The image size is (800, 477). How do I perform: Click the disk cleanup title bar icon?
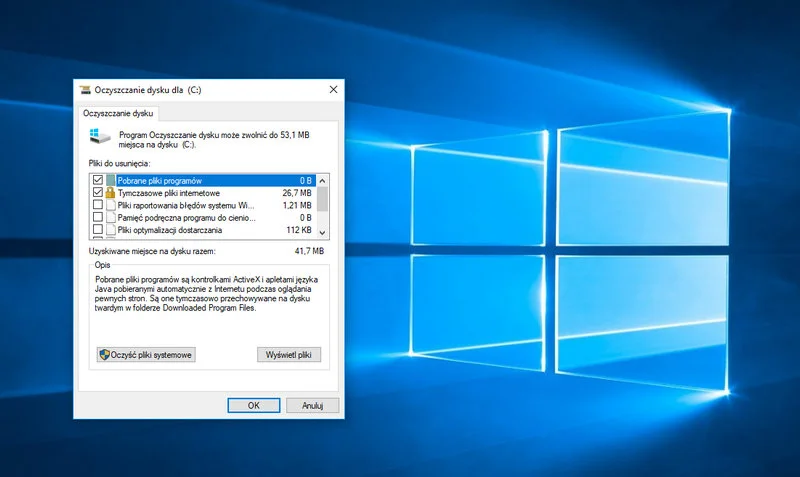pyautogui.click(x=86, y=90)
